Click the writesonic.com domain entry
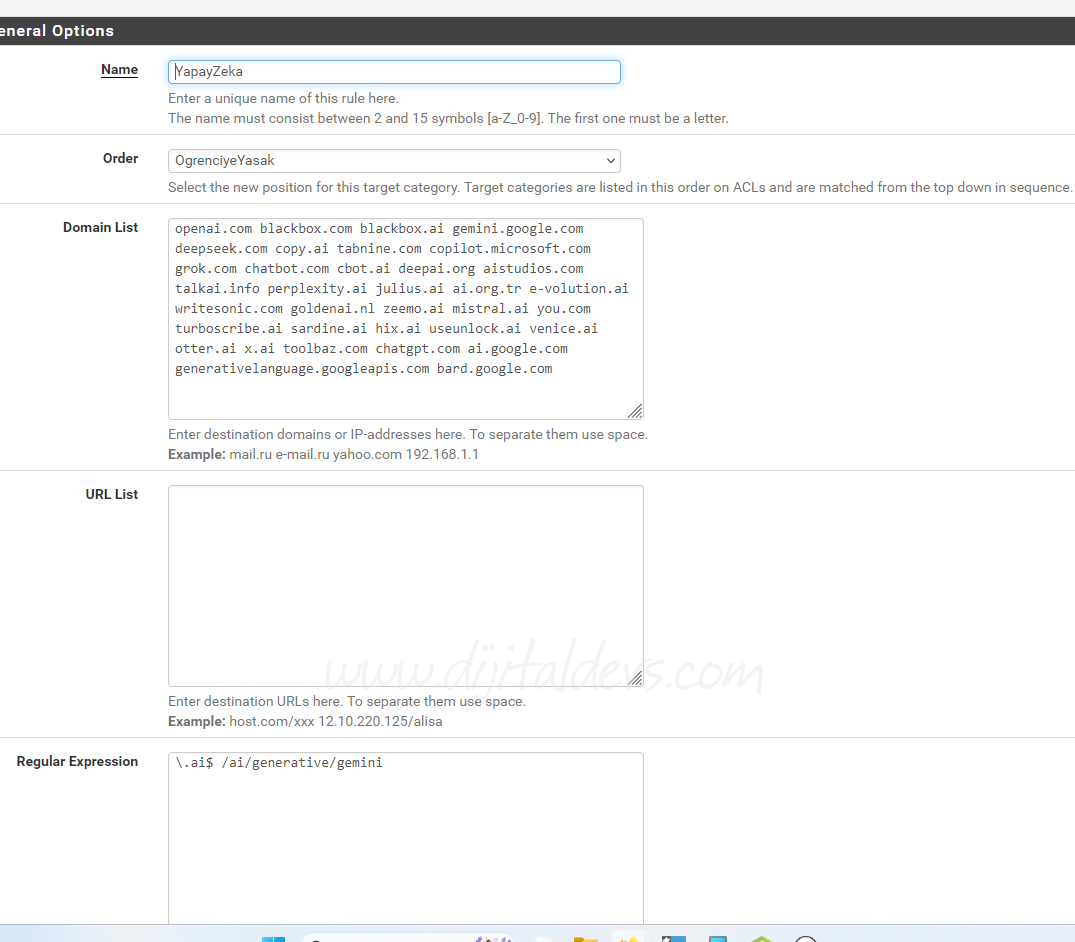The image size is (1075, 942). [228, 309]
